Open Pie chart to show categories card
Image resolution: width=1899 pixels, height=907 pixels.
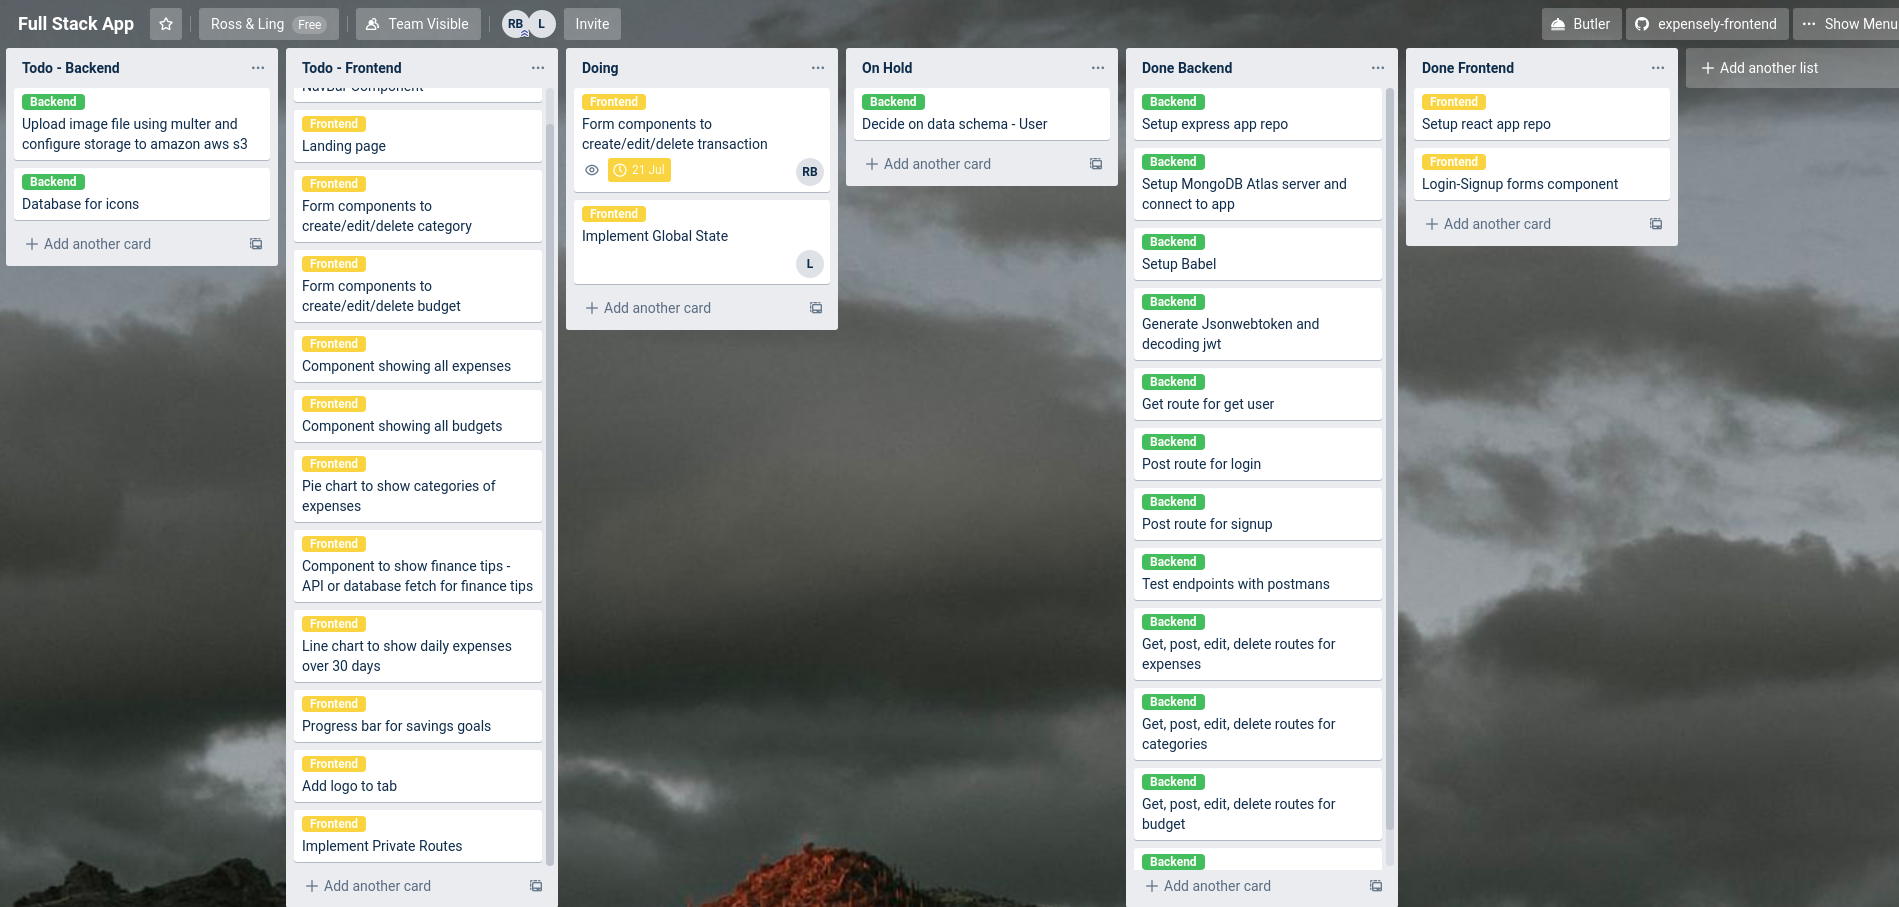pos(418,486)
